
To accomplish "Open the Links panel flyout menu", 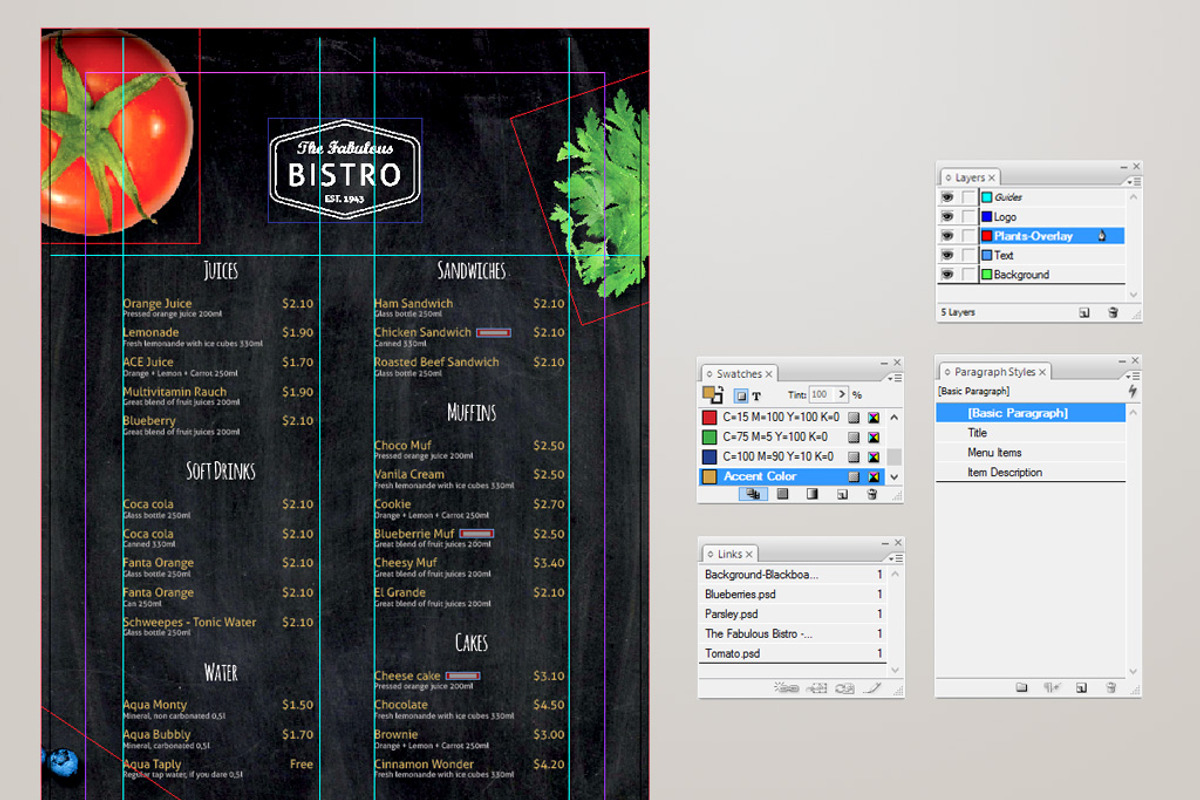I will point(895,557).
